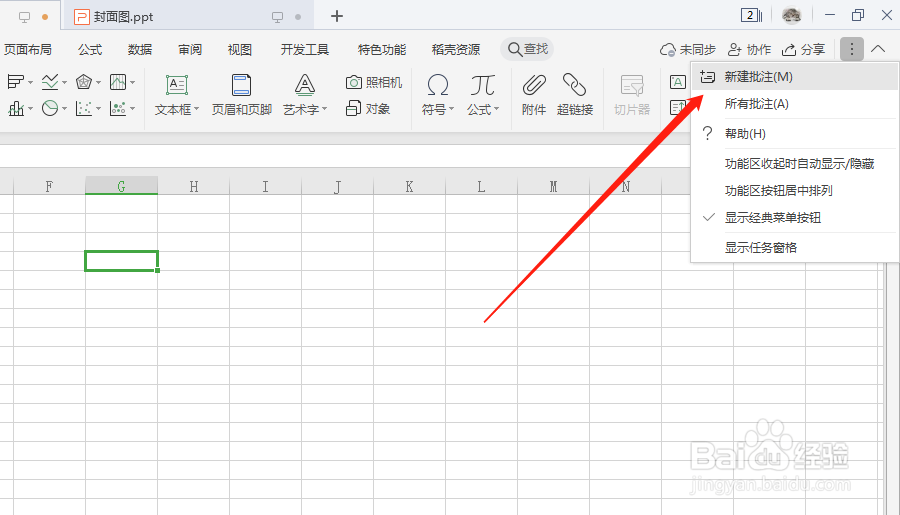
Task: Insert a bar chart from the ribbon
Action: pyautogui.click(x=15, y=82)
